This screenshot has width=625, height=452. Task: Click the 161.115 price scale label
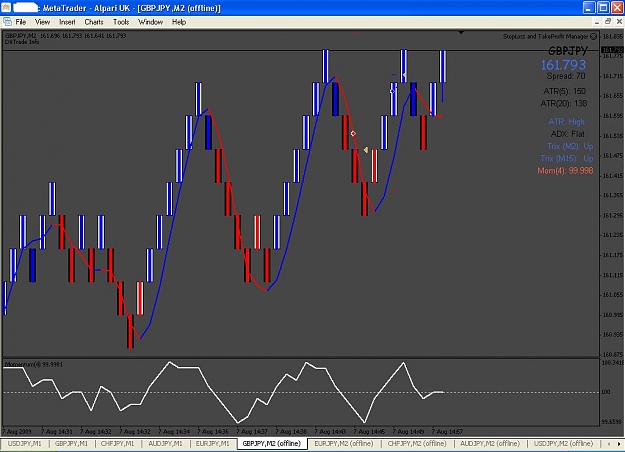click(612, 275)
